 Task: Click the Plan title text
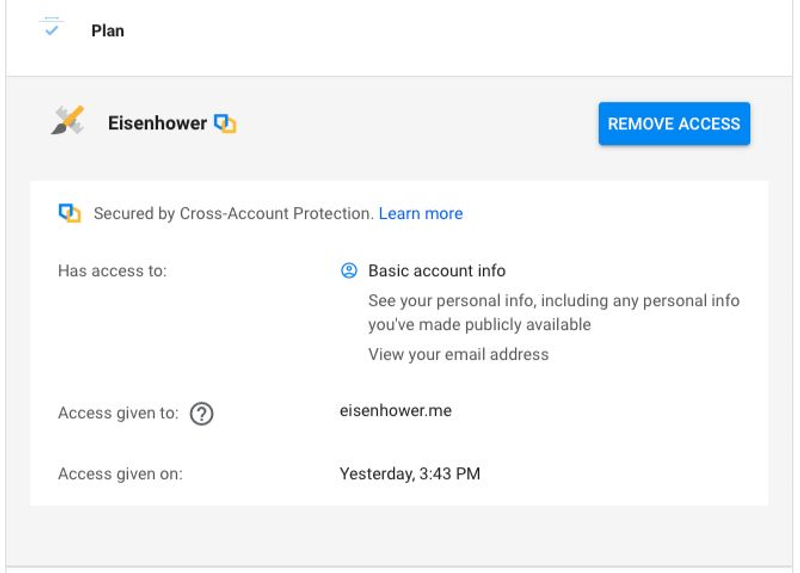pos(108,31)
